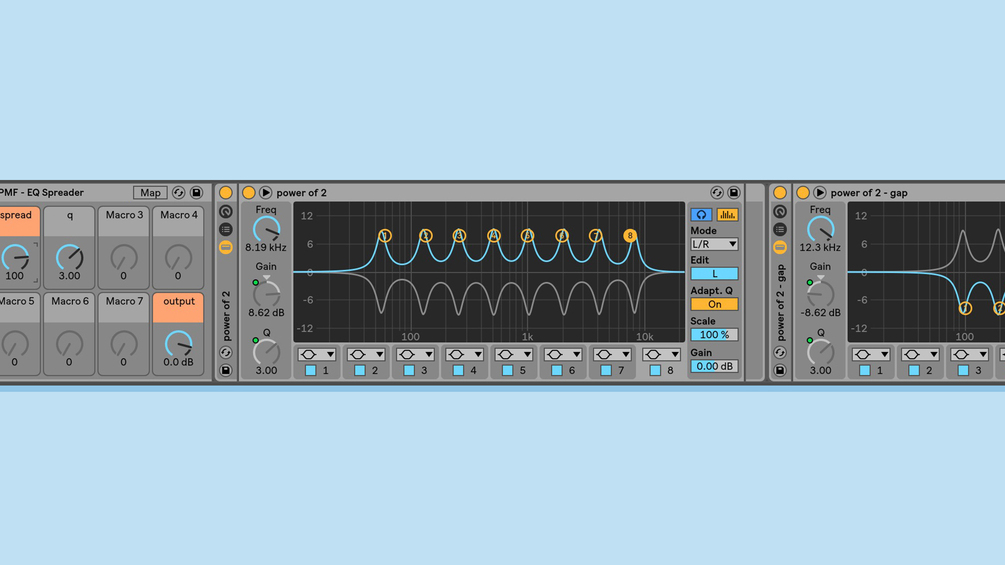Click the output Gain 0.00 dB field

(x=714, y=366)
